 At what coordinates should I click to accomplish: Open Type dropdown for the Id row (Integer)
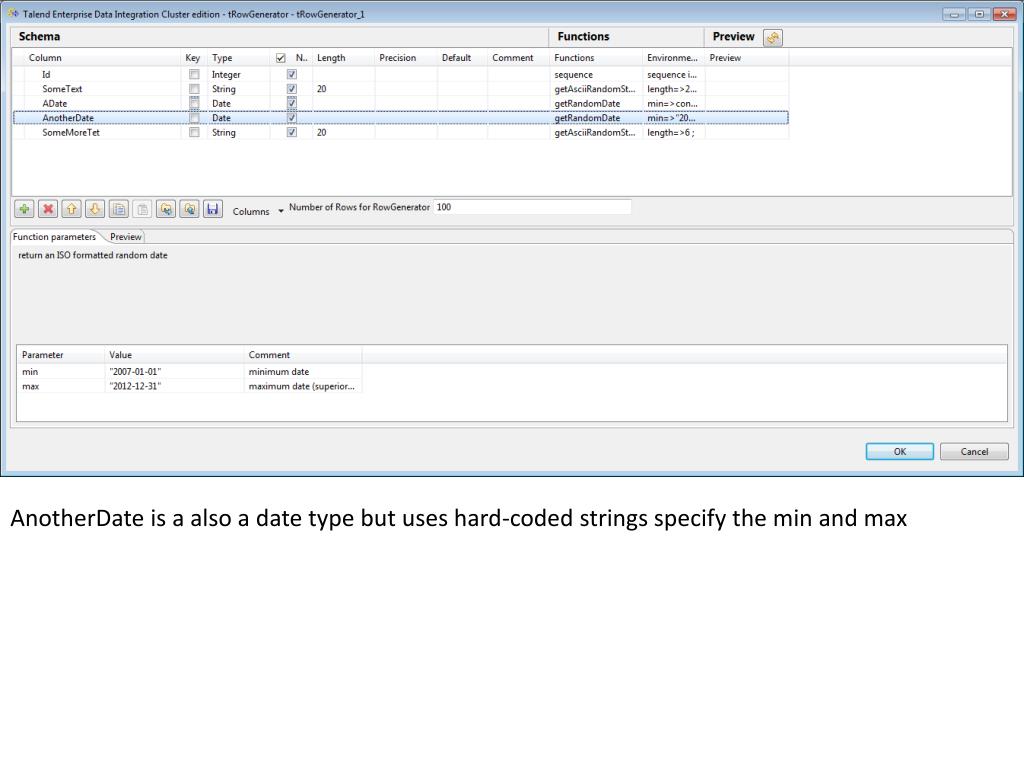[239, 74]
